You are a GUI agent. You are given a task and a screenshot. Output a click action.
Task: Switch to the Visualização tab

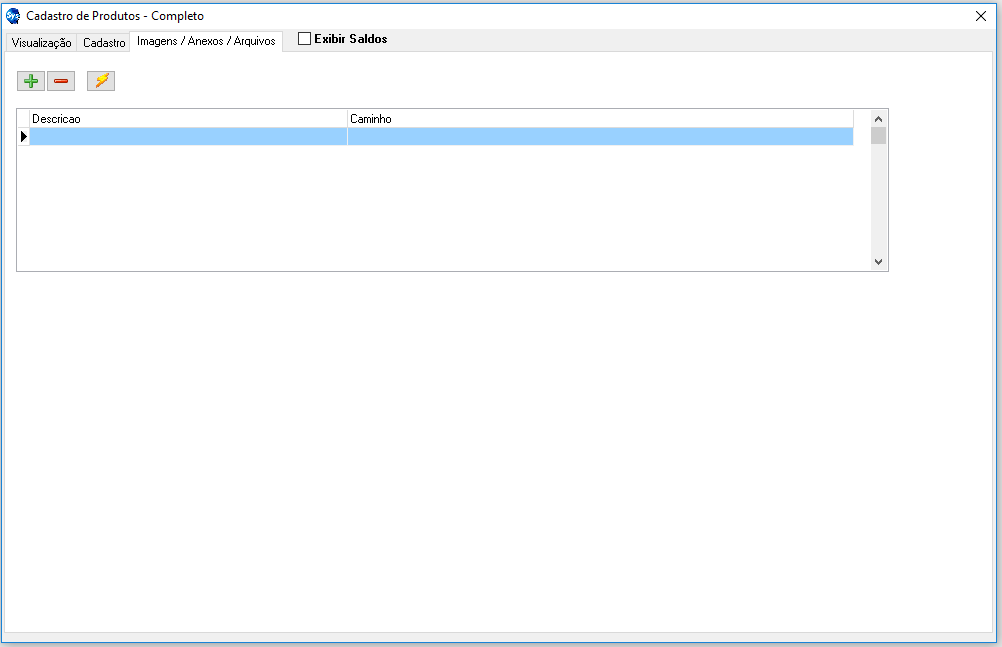(41, 43)
